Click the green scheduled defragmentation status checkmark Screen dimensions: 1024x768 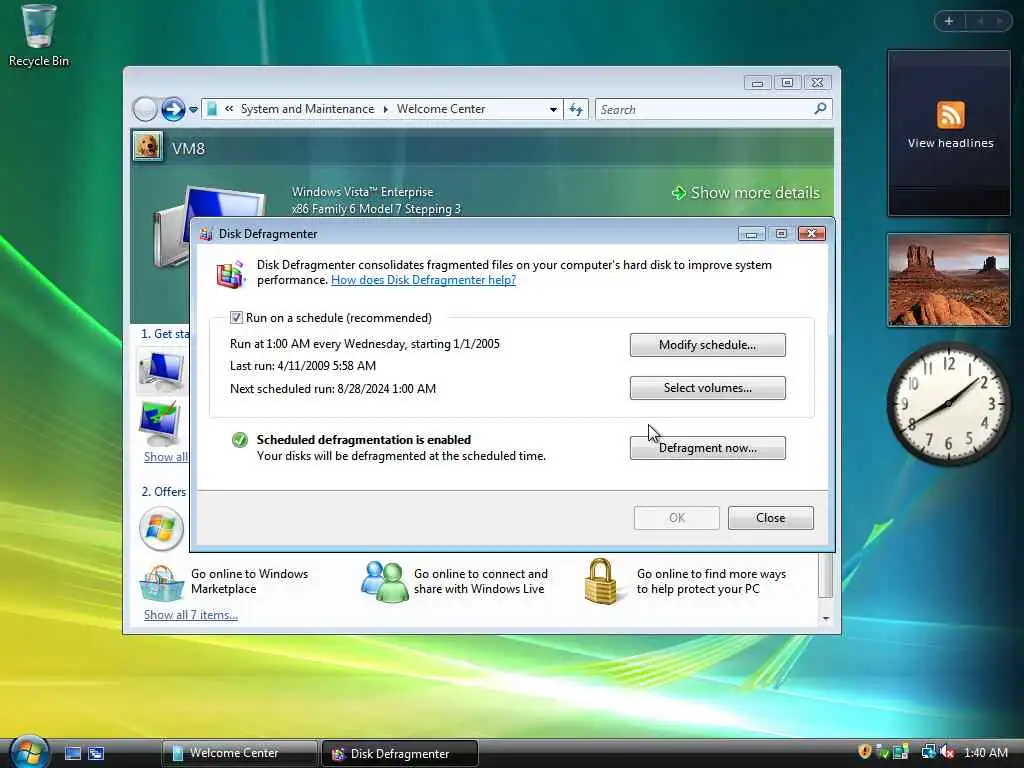tap(240, 440)
